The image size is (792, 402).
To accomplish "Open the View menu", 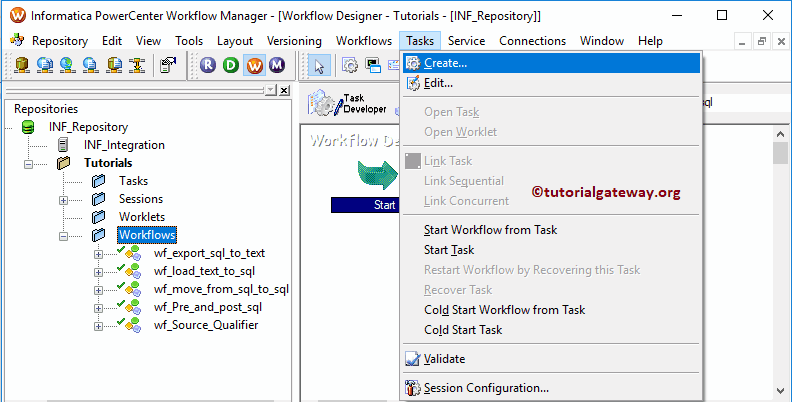I will pyautogui.click(x=148, y=41).
